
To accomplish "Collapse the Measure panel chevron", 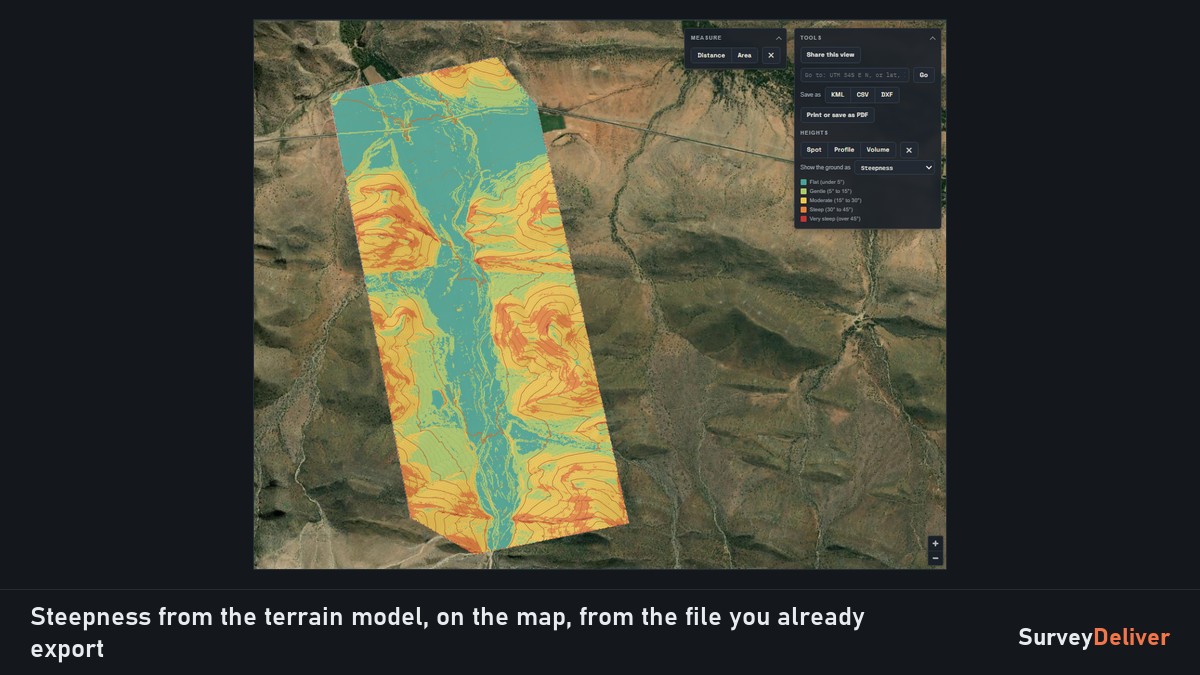I will point(779,38).
